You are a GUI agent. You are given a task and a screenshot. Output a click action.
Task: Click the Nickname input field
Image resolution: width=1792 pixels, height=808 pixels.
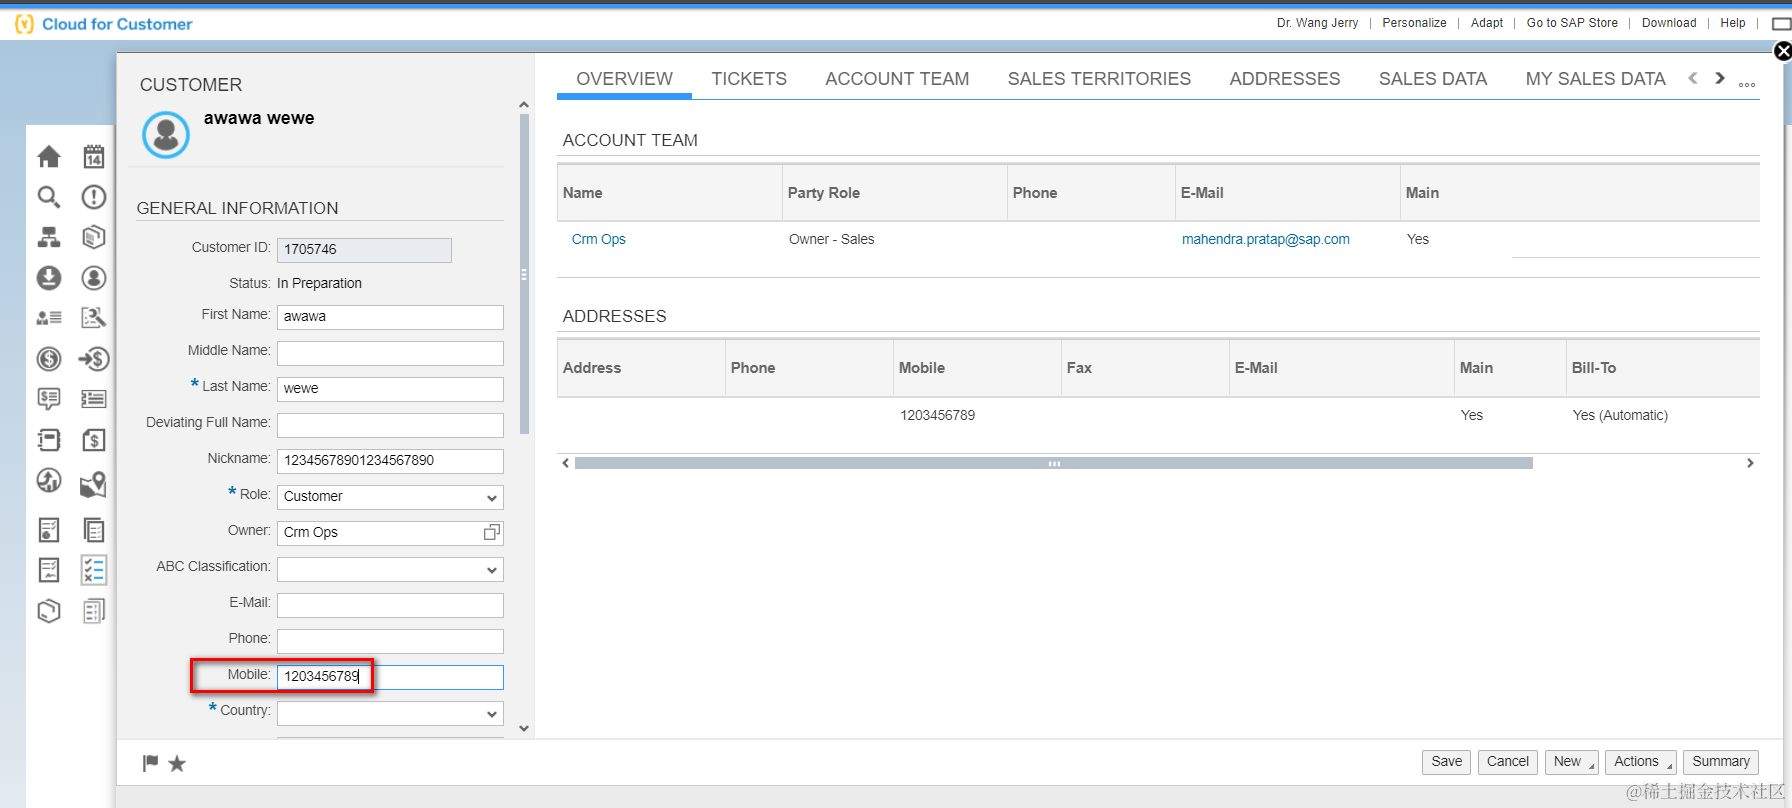[x=390, y=461]
